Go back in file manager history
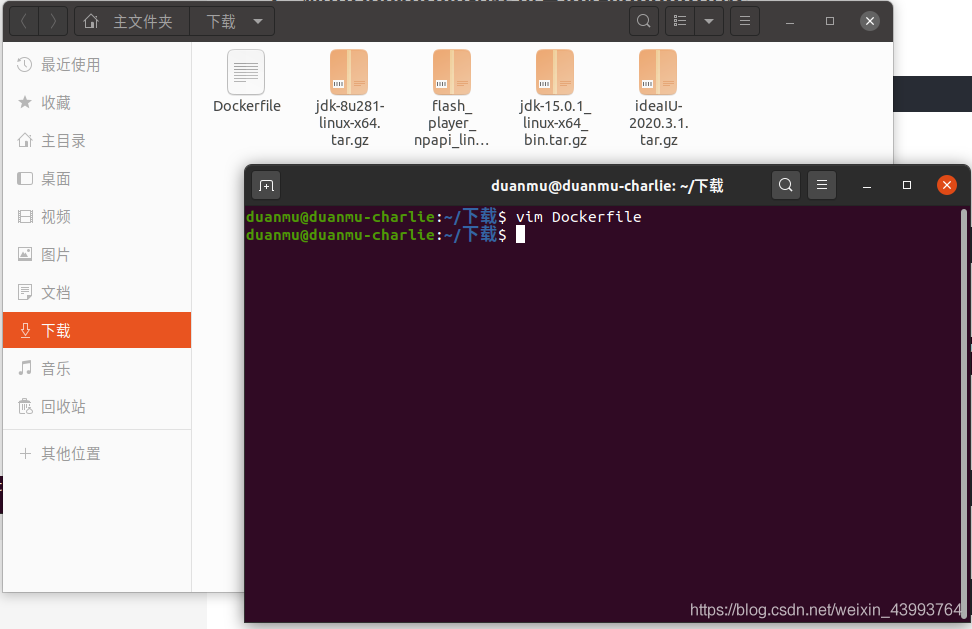Screen dimensions: 972x629 (x=24, y=22)
